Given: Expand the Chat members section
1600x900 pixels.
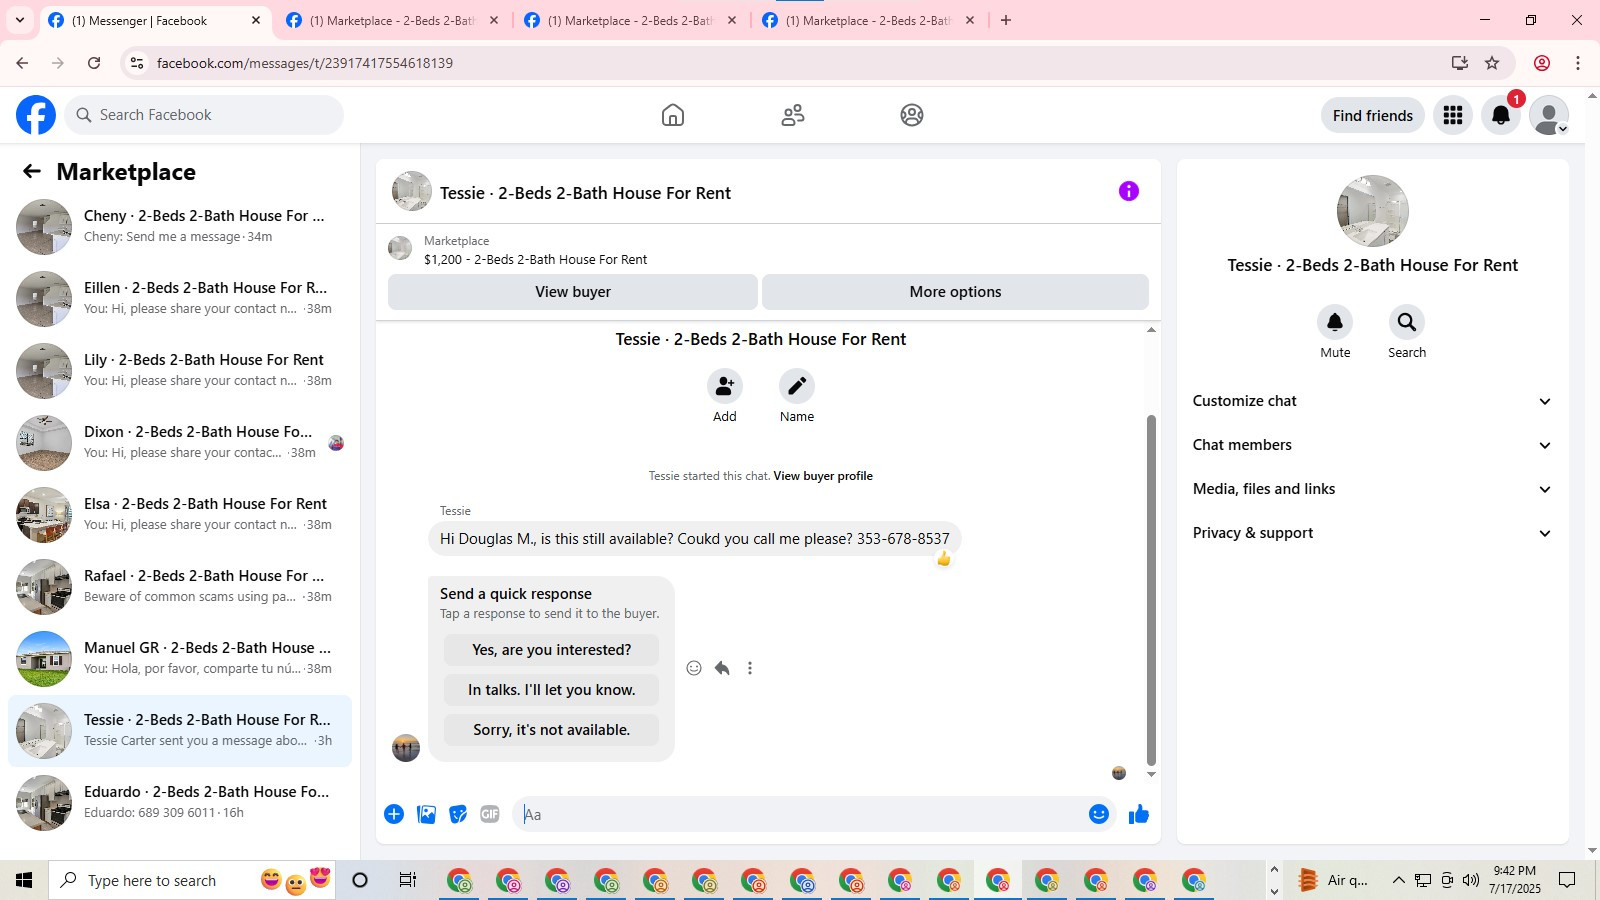Looking at the screenshot, I should tap(1372, 445).
